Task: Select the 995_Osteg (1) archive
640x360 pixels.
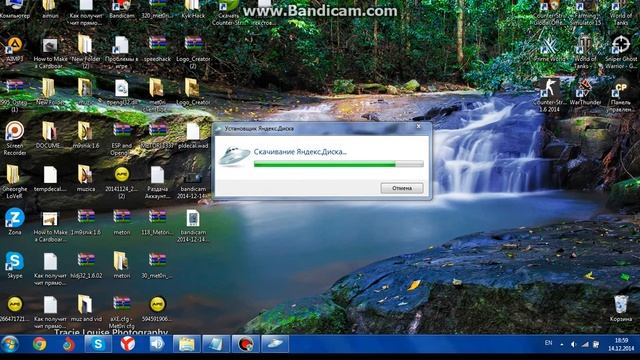Action: (x=15, y=96)
